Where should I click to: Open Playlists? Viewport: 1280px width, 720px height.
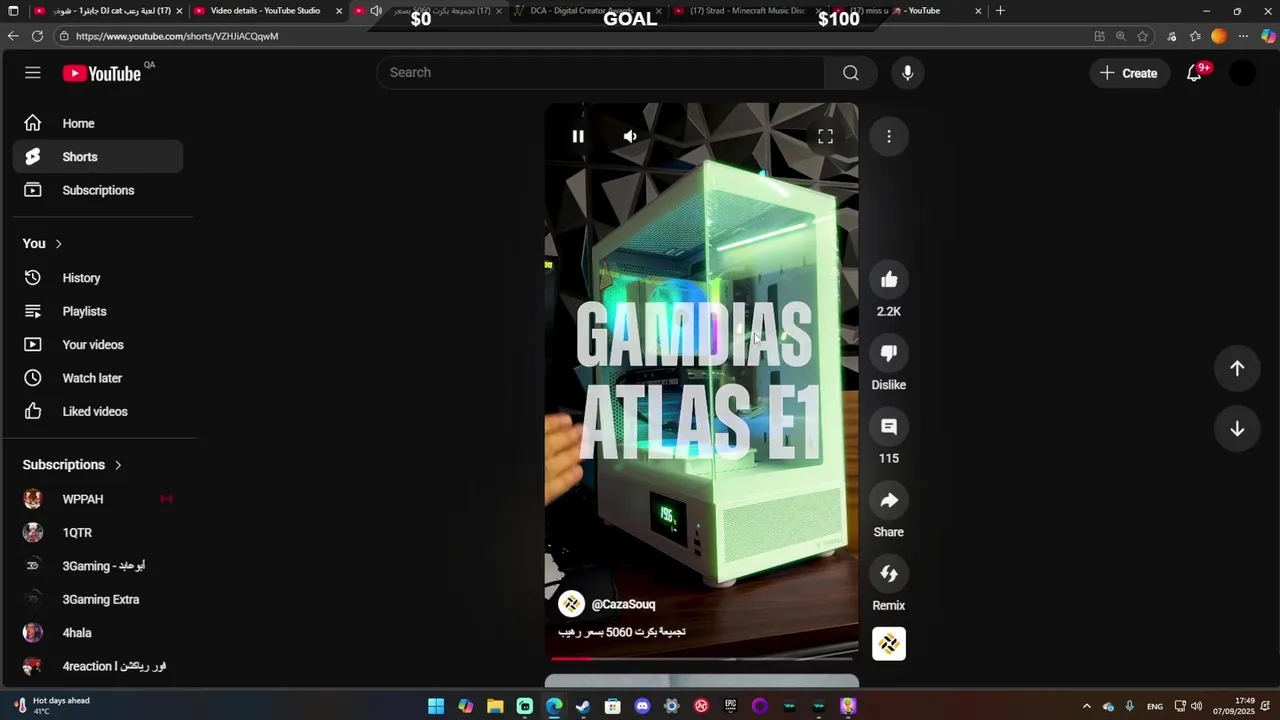98,311
